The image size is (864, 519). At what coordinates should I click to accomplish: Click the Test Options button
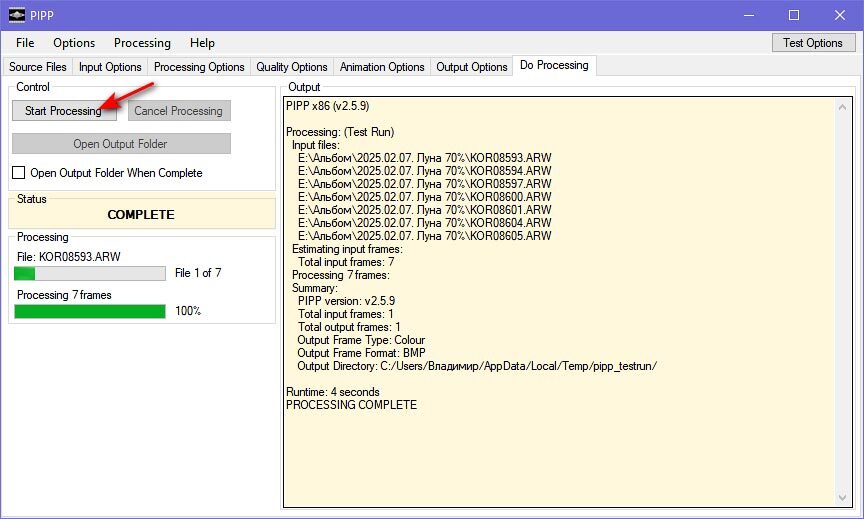pyautogui.click(x=813, y=43)
